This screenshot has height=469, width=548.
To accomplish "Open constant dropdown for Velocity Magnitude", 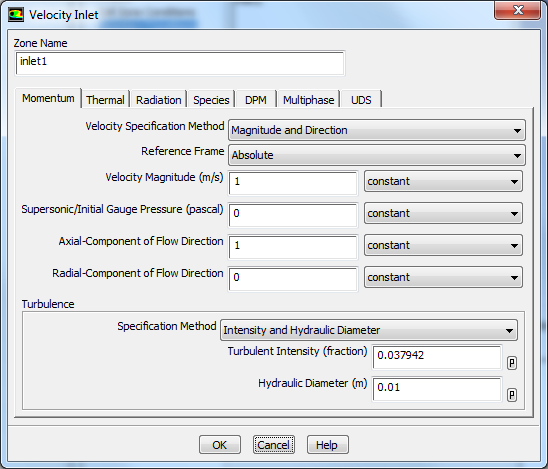I will [x=443, y=181].
